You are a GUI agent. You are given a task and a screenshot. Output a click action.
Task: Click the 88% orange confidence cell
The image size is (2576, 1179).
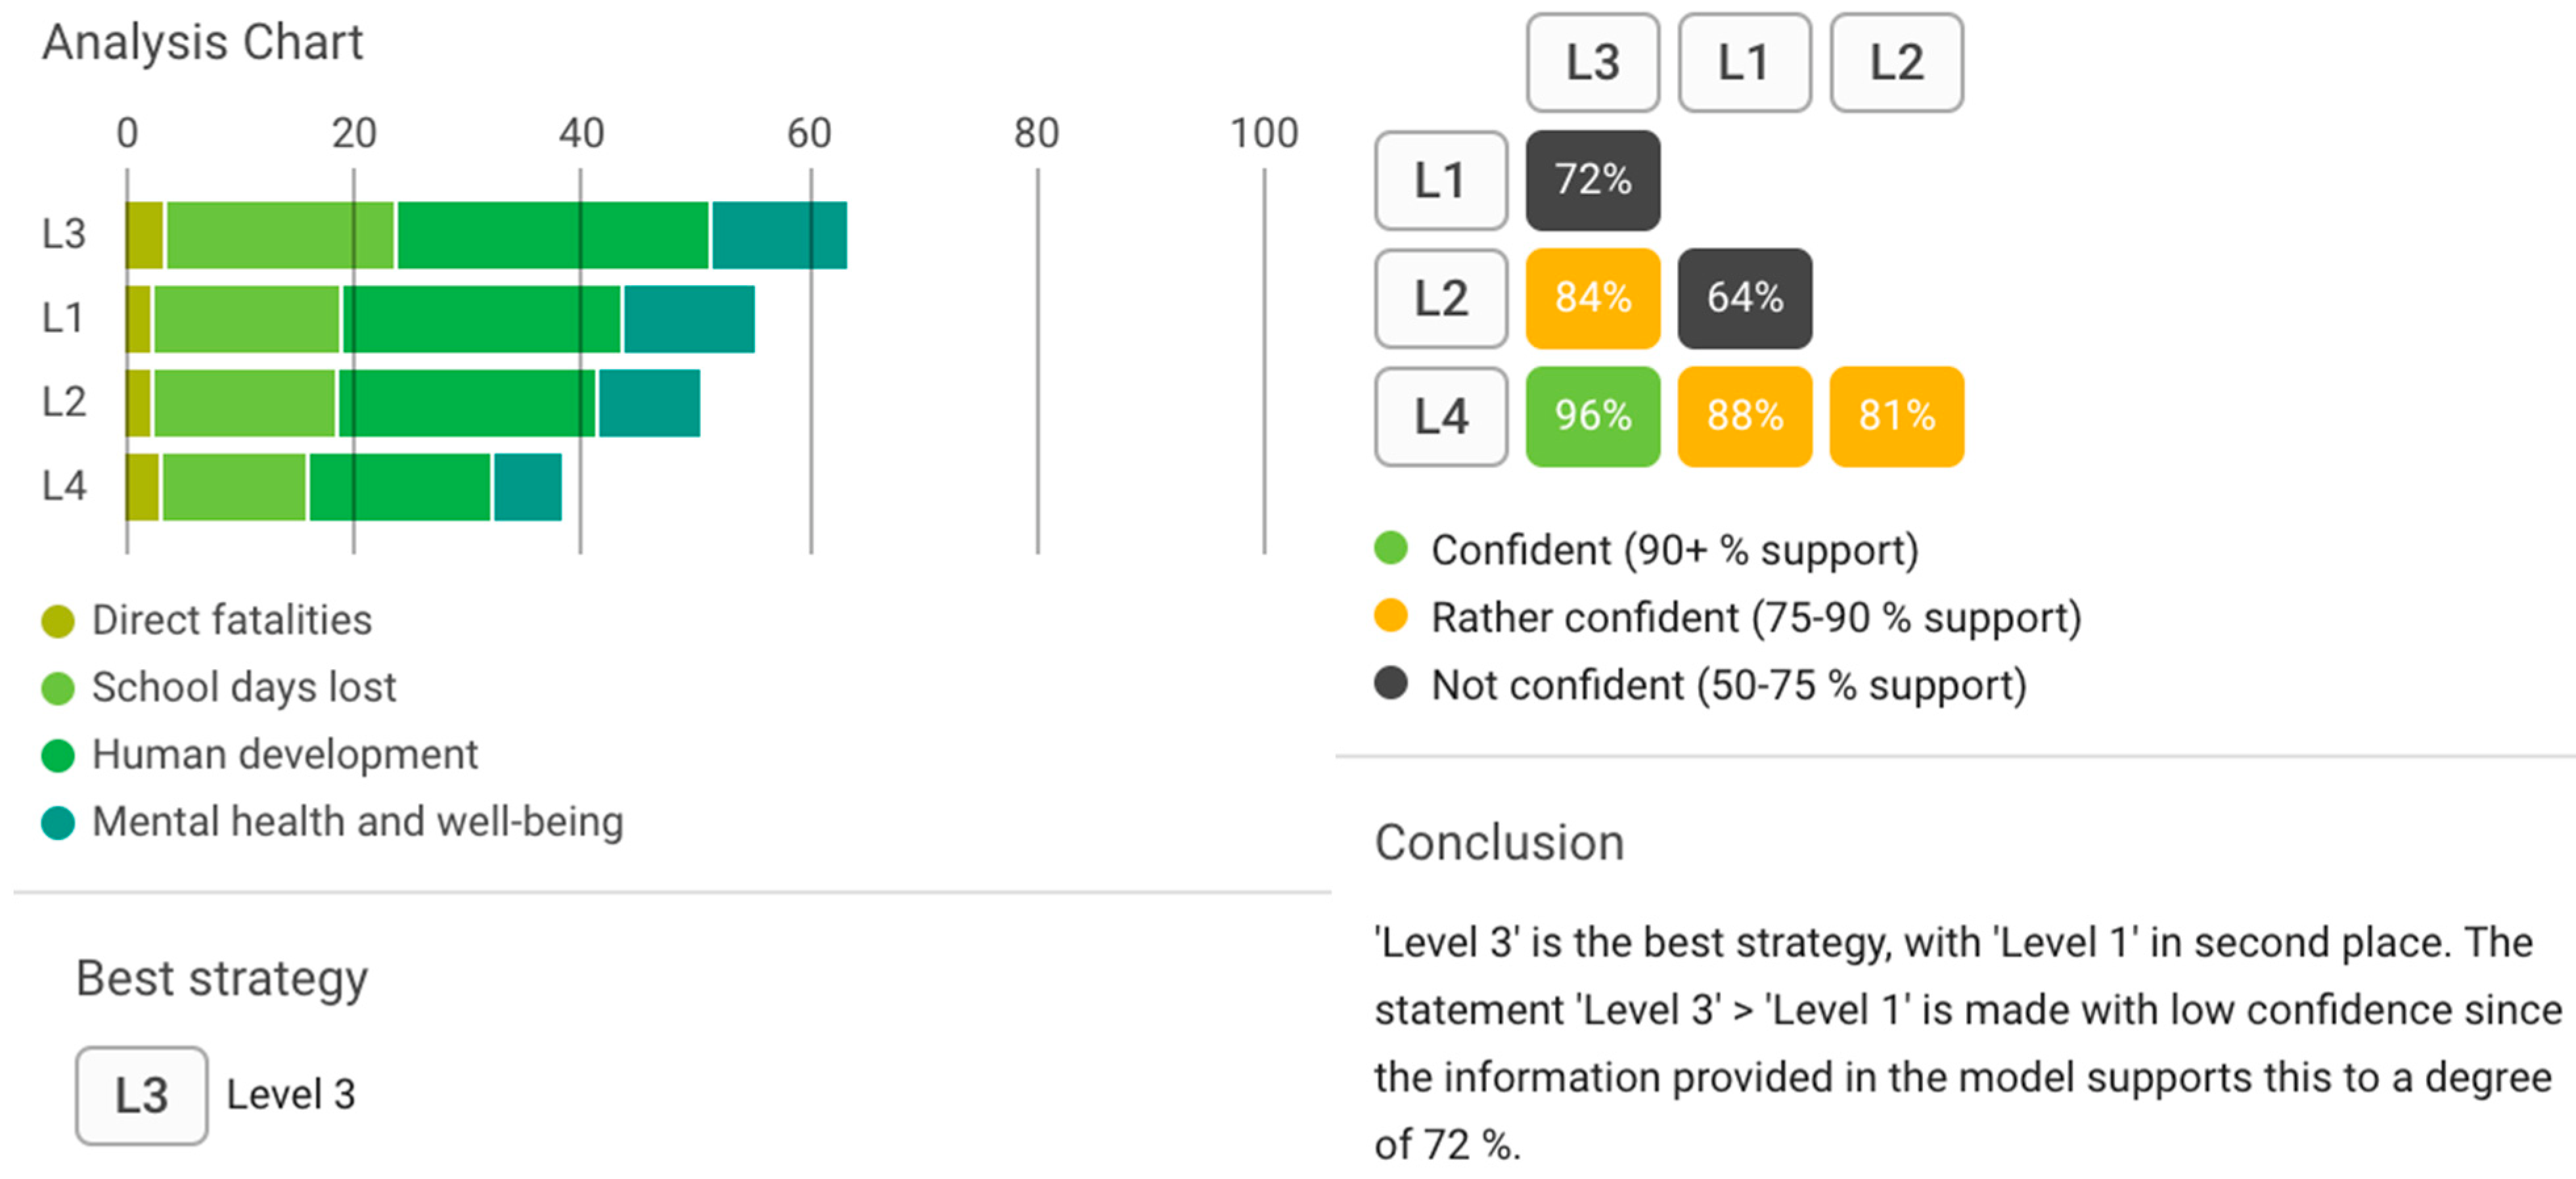click(x=1744, y=416)
